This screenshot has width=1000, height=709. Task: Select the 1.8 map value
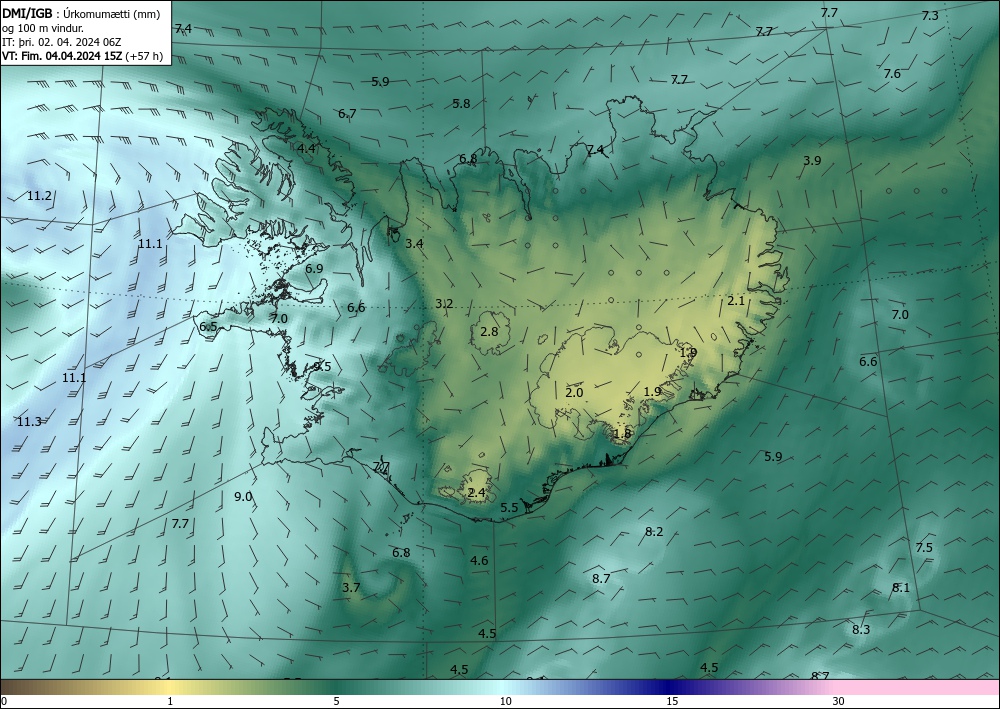[x=622, y=434]
